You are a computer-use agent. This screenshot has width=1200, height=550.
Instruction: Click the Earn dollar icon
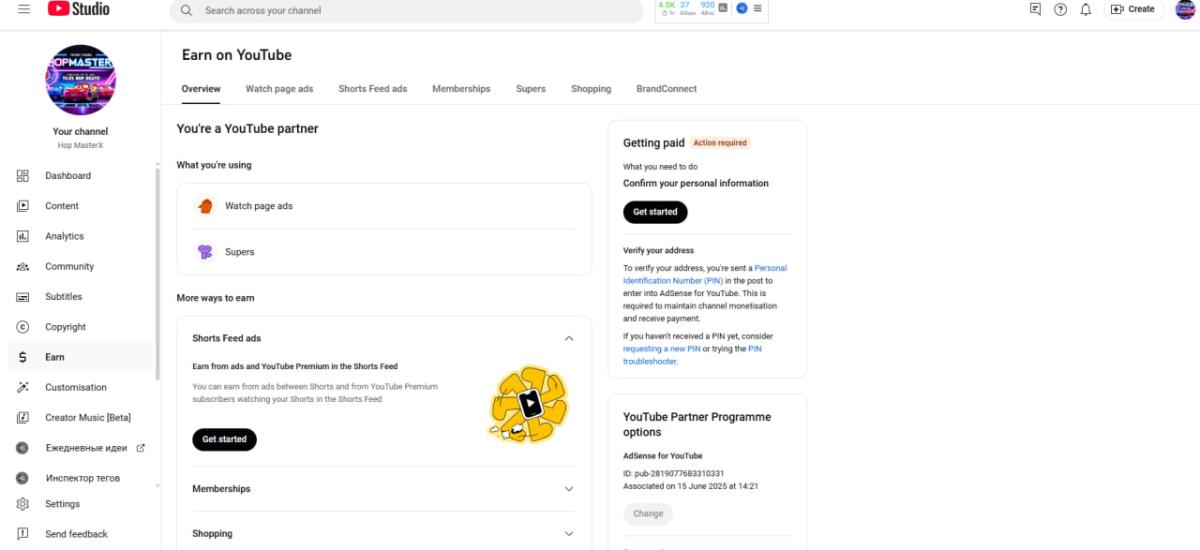point(23,357)
